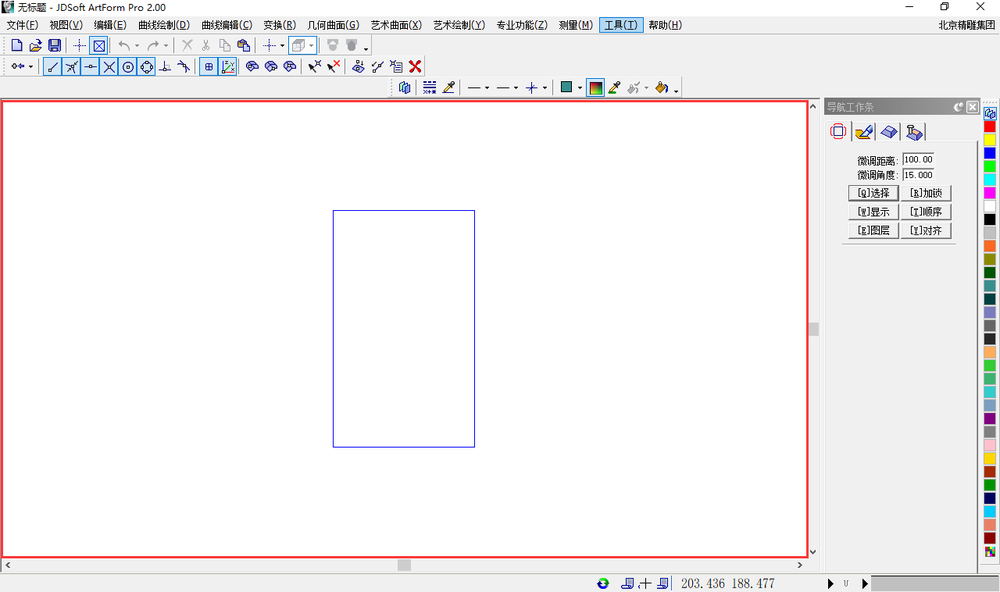Save the document with the floppy disk icon
The image size is (1000, 592).
click(54, 45)
